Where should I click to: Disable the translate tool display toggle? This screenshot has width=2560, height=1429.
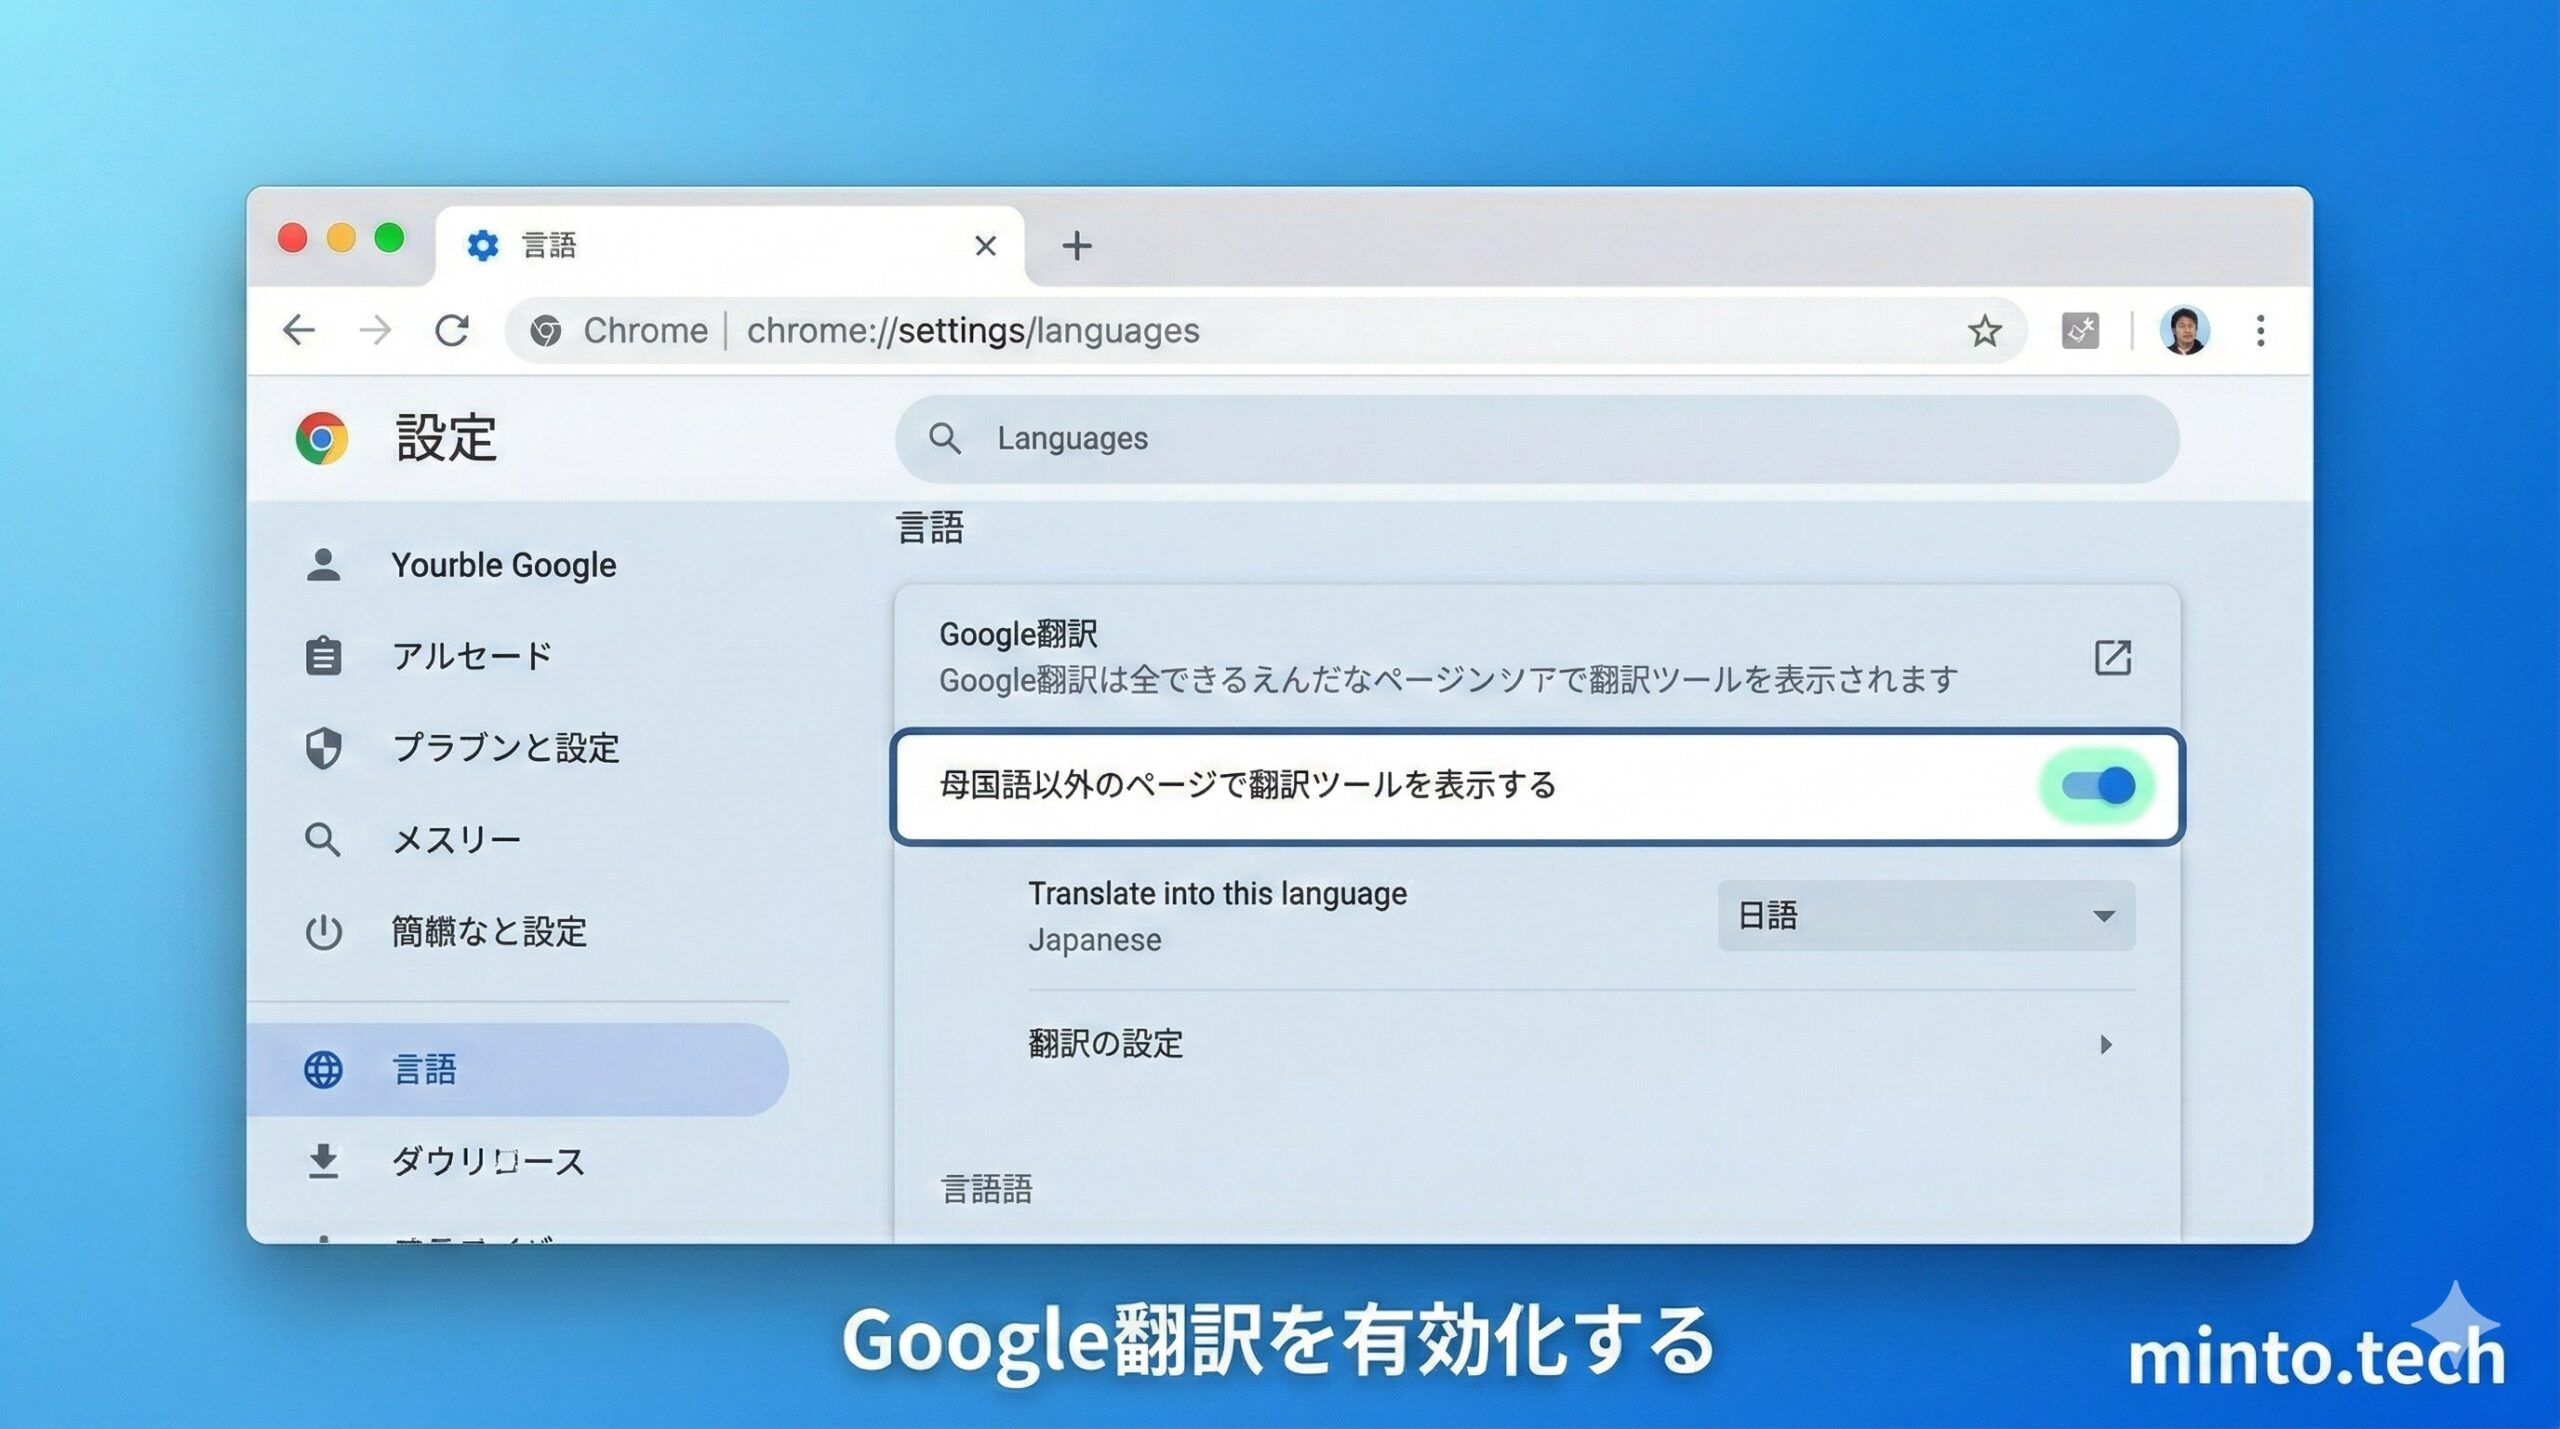tap(2099, 786)
